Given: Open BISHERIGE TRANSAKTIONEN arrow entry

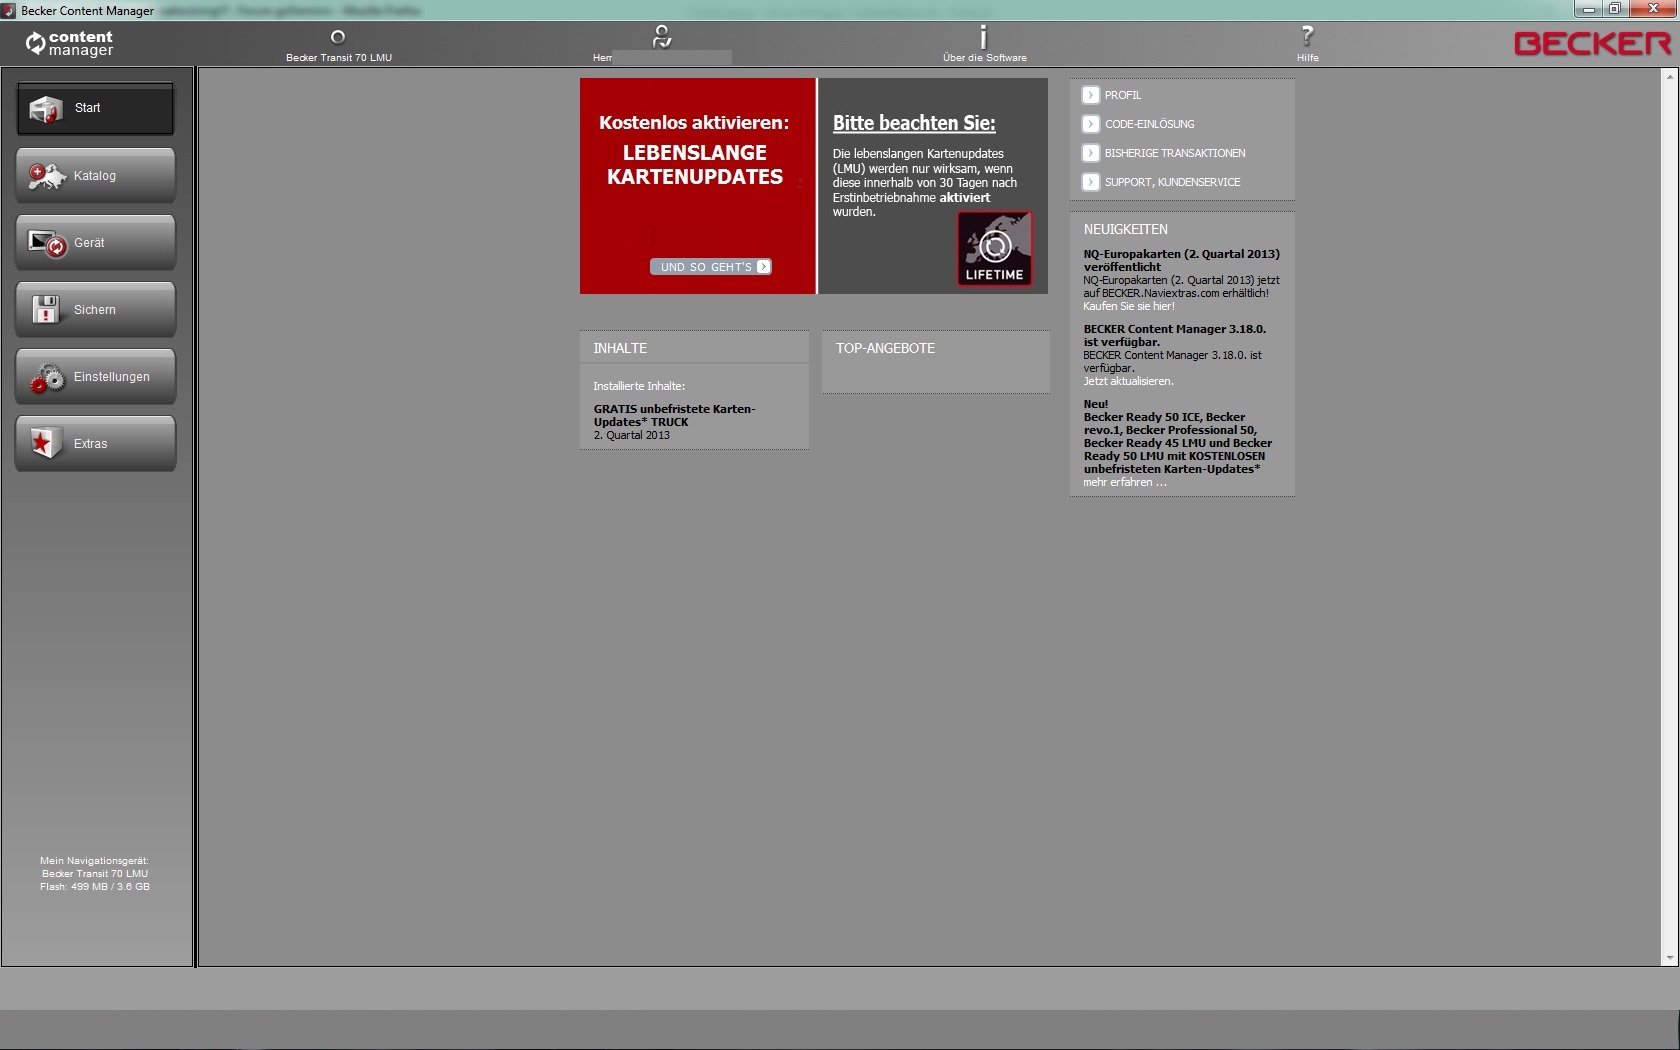Looking at the screenshot, I should [1091, 153].
